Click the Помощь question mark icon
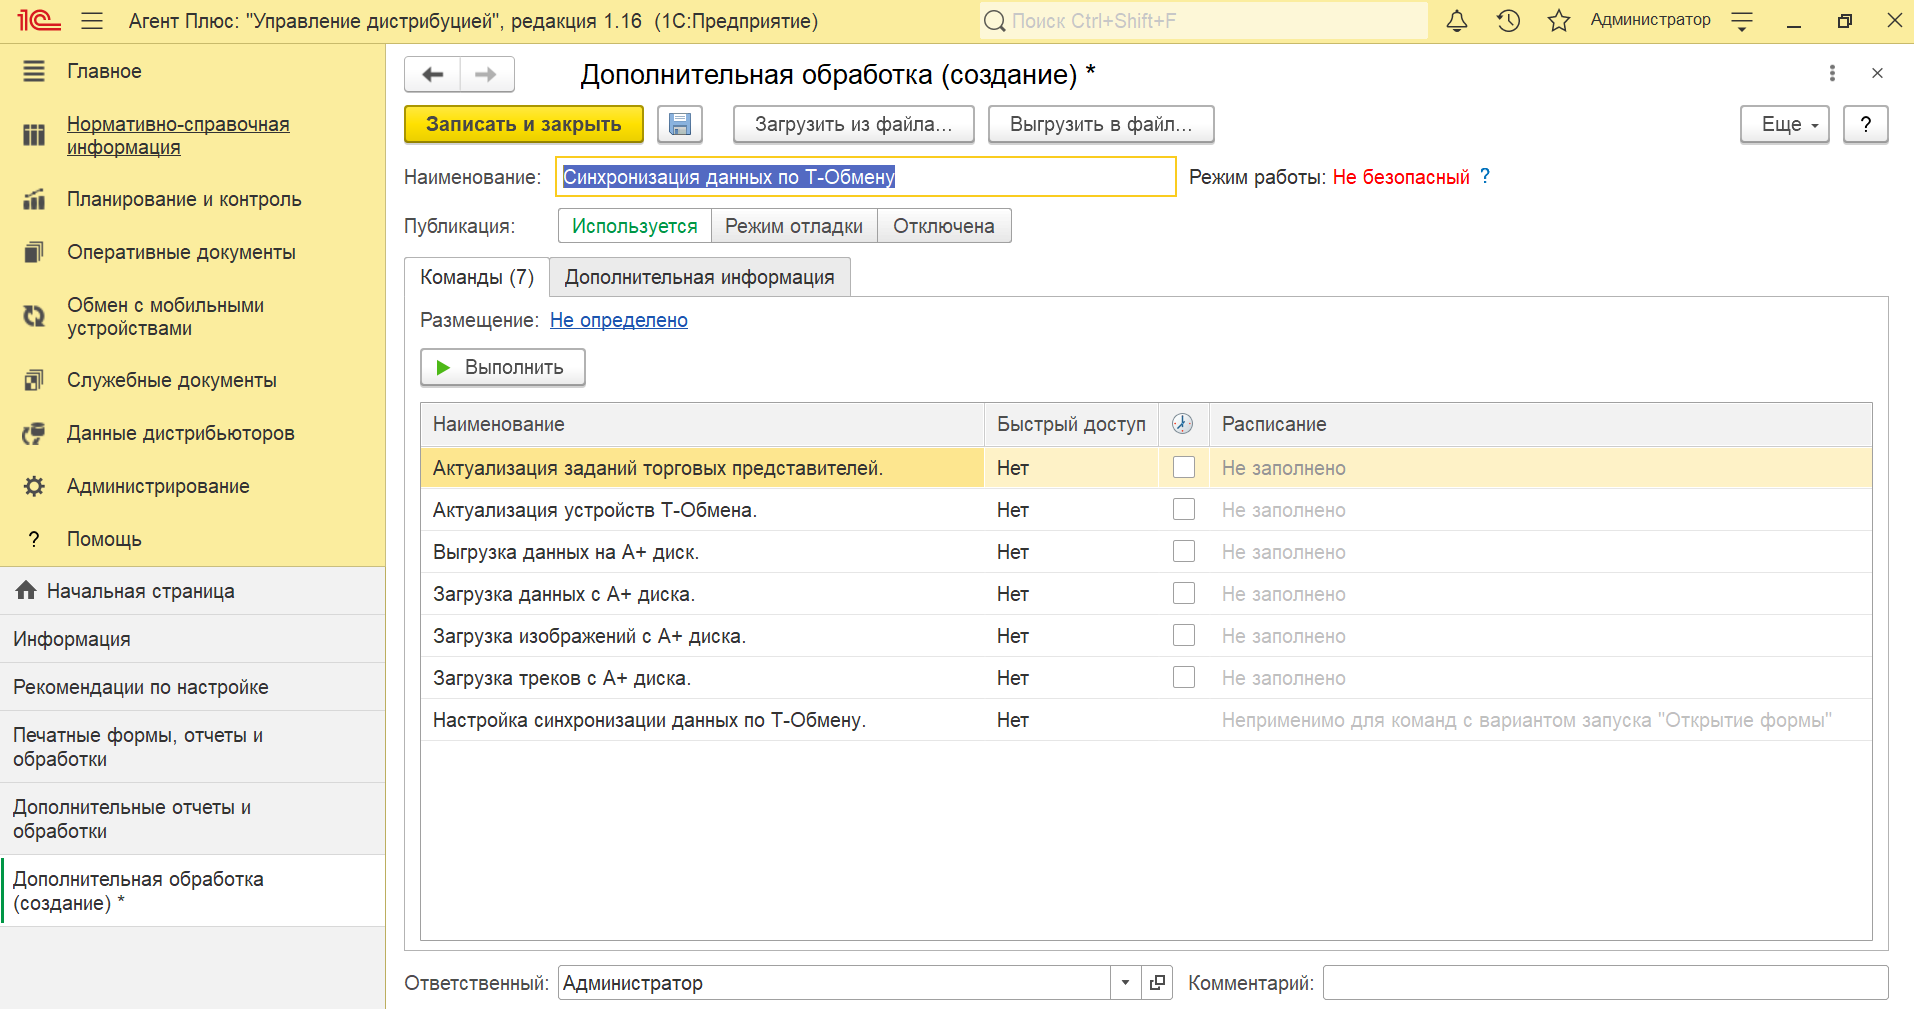 (34, 539)
